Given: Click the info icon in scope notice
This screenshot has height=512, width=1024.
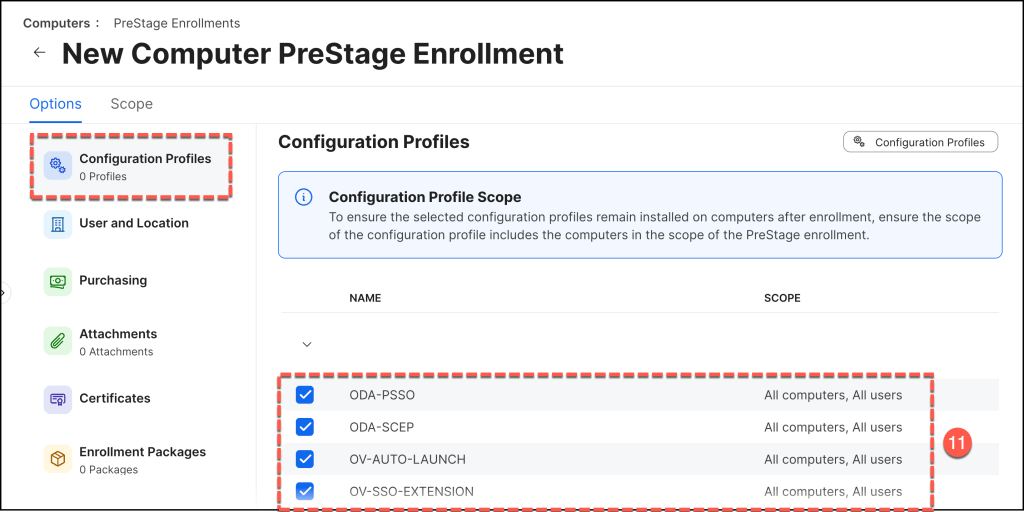Looking at the screenshot, I should [x=303, y=197].
